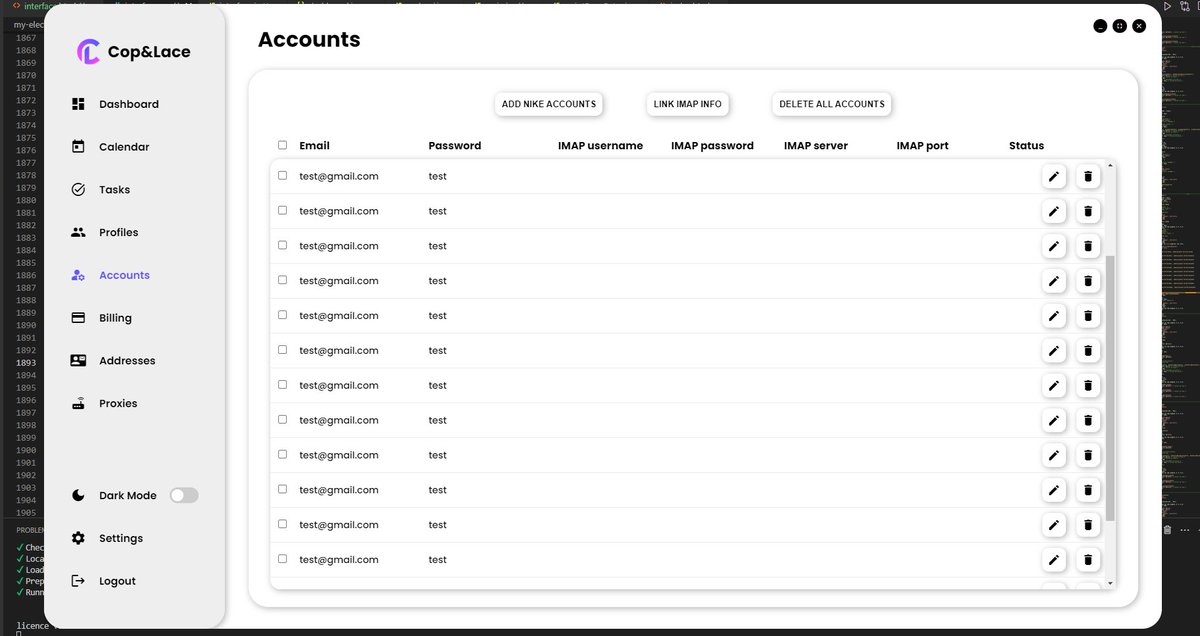The width and height of the screenshot is (1200, 636).
Task: Click the DELETE ALL ACCOUNTS button
Action: (x=832, y=104)
